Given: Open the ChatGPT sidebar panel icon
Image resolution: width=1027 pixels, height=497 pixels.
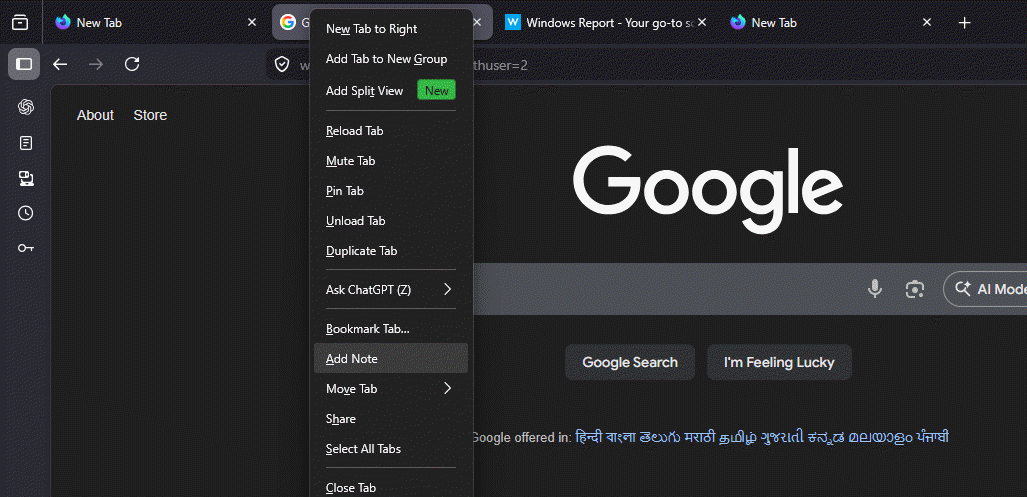Looking at the screenshot, I should click(26, 107).
